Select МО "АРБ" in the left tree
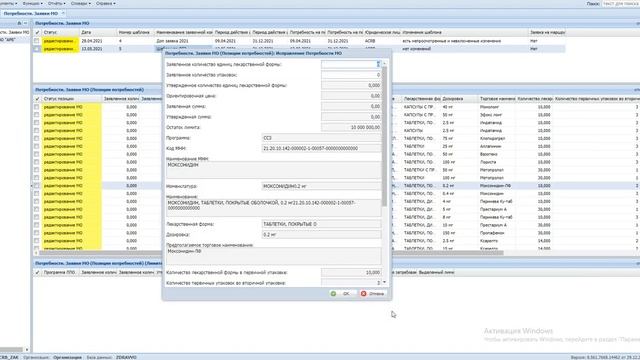The width and height of the screenshot is (640, 360). click(x=8, y=40)
